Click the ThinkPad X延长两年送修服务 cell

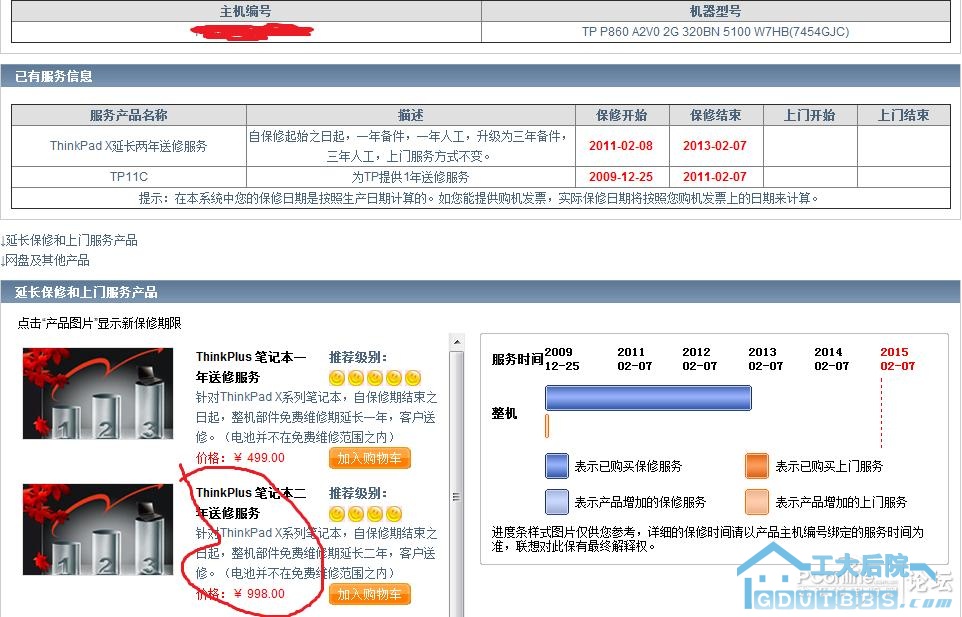(x=129, y=146)
